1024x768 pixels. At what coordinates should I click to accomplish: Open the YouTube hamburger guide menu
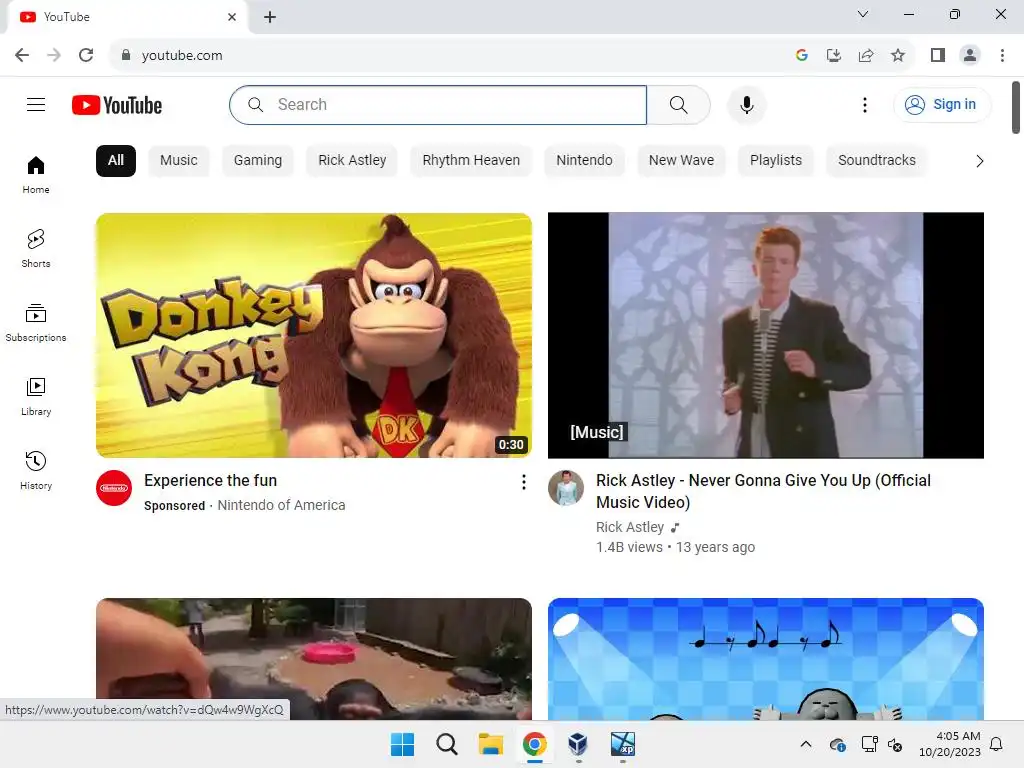click(x=36, y=104)
